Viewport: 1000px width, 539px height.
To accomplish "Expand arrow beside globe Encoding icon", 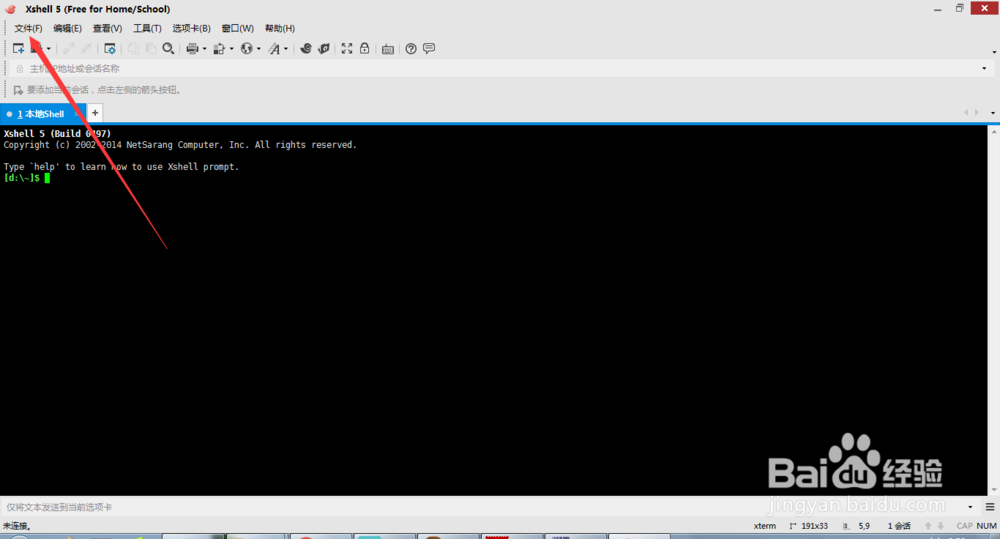I will (x=258, y=48).
